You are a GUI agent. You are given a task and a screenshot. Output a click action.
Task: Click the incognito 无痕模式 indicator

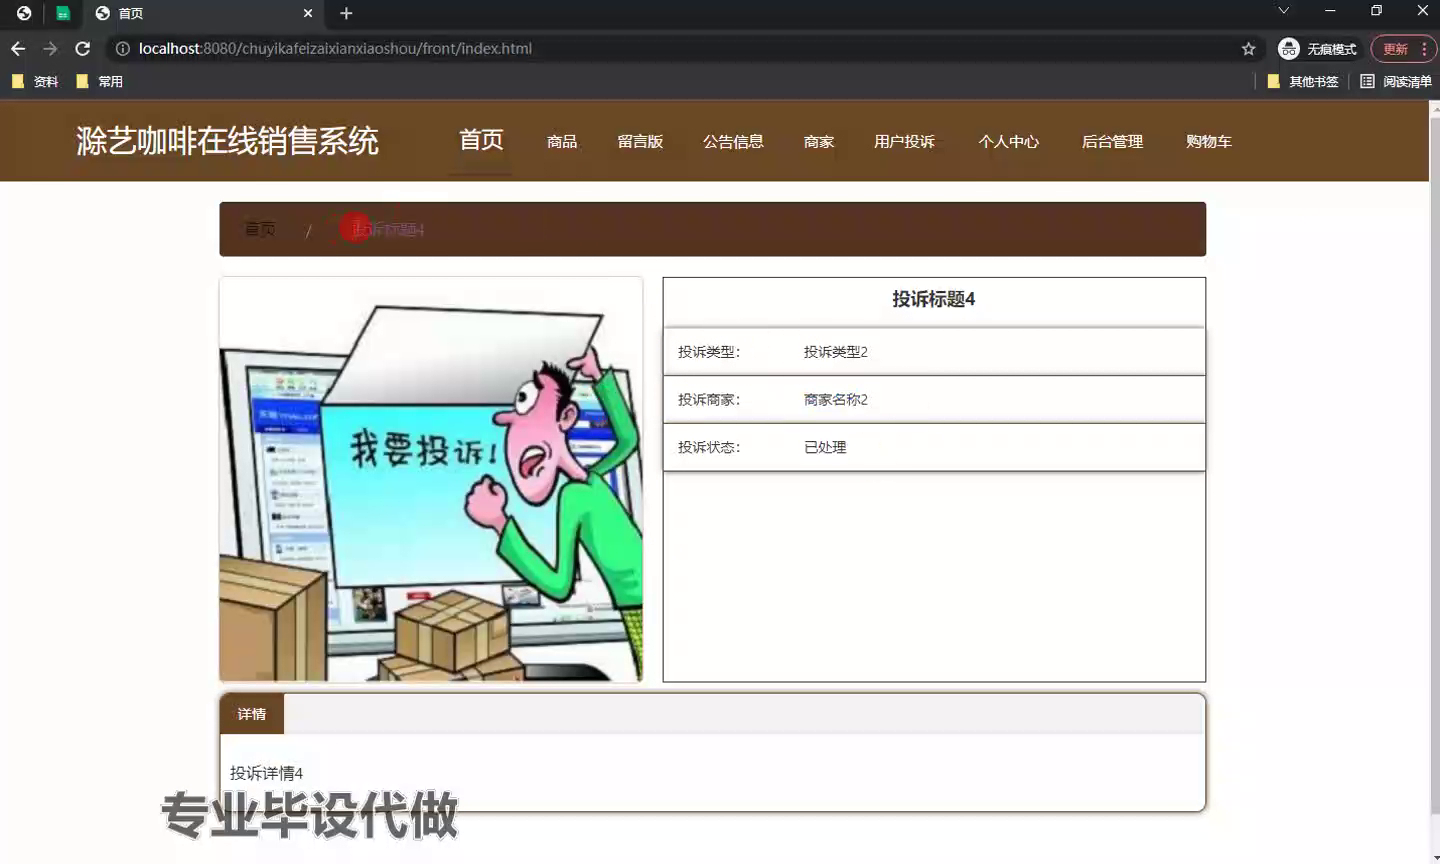[1318, 48]
